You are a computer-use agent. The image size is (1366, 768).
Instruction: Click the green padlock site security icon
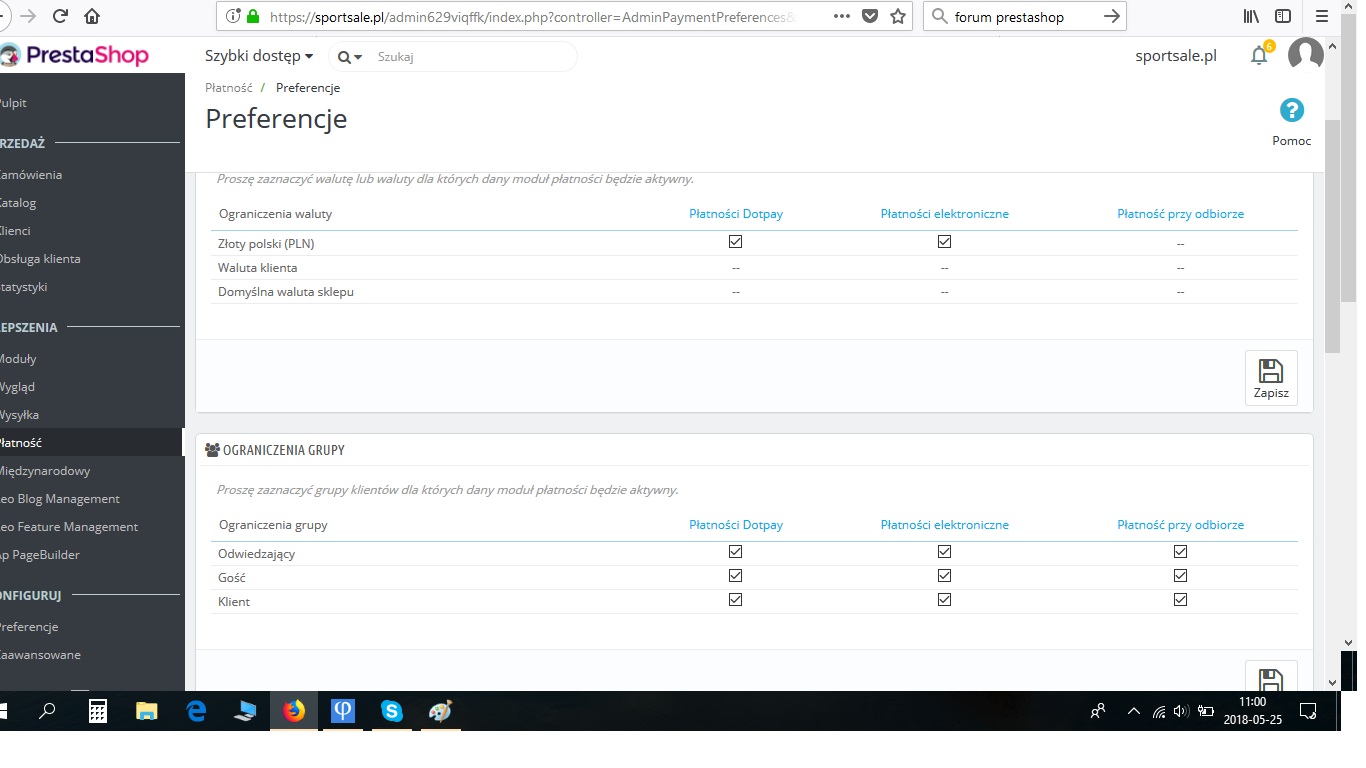pos(252,16)
